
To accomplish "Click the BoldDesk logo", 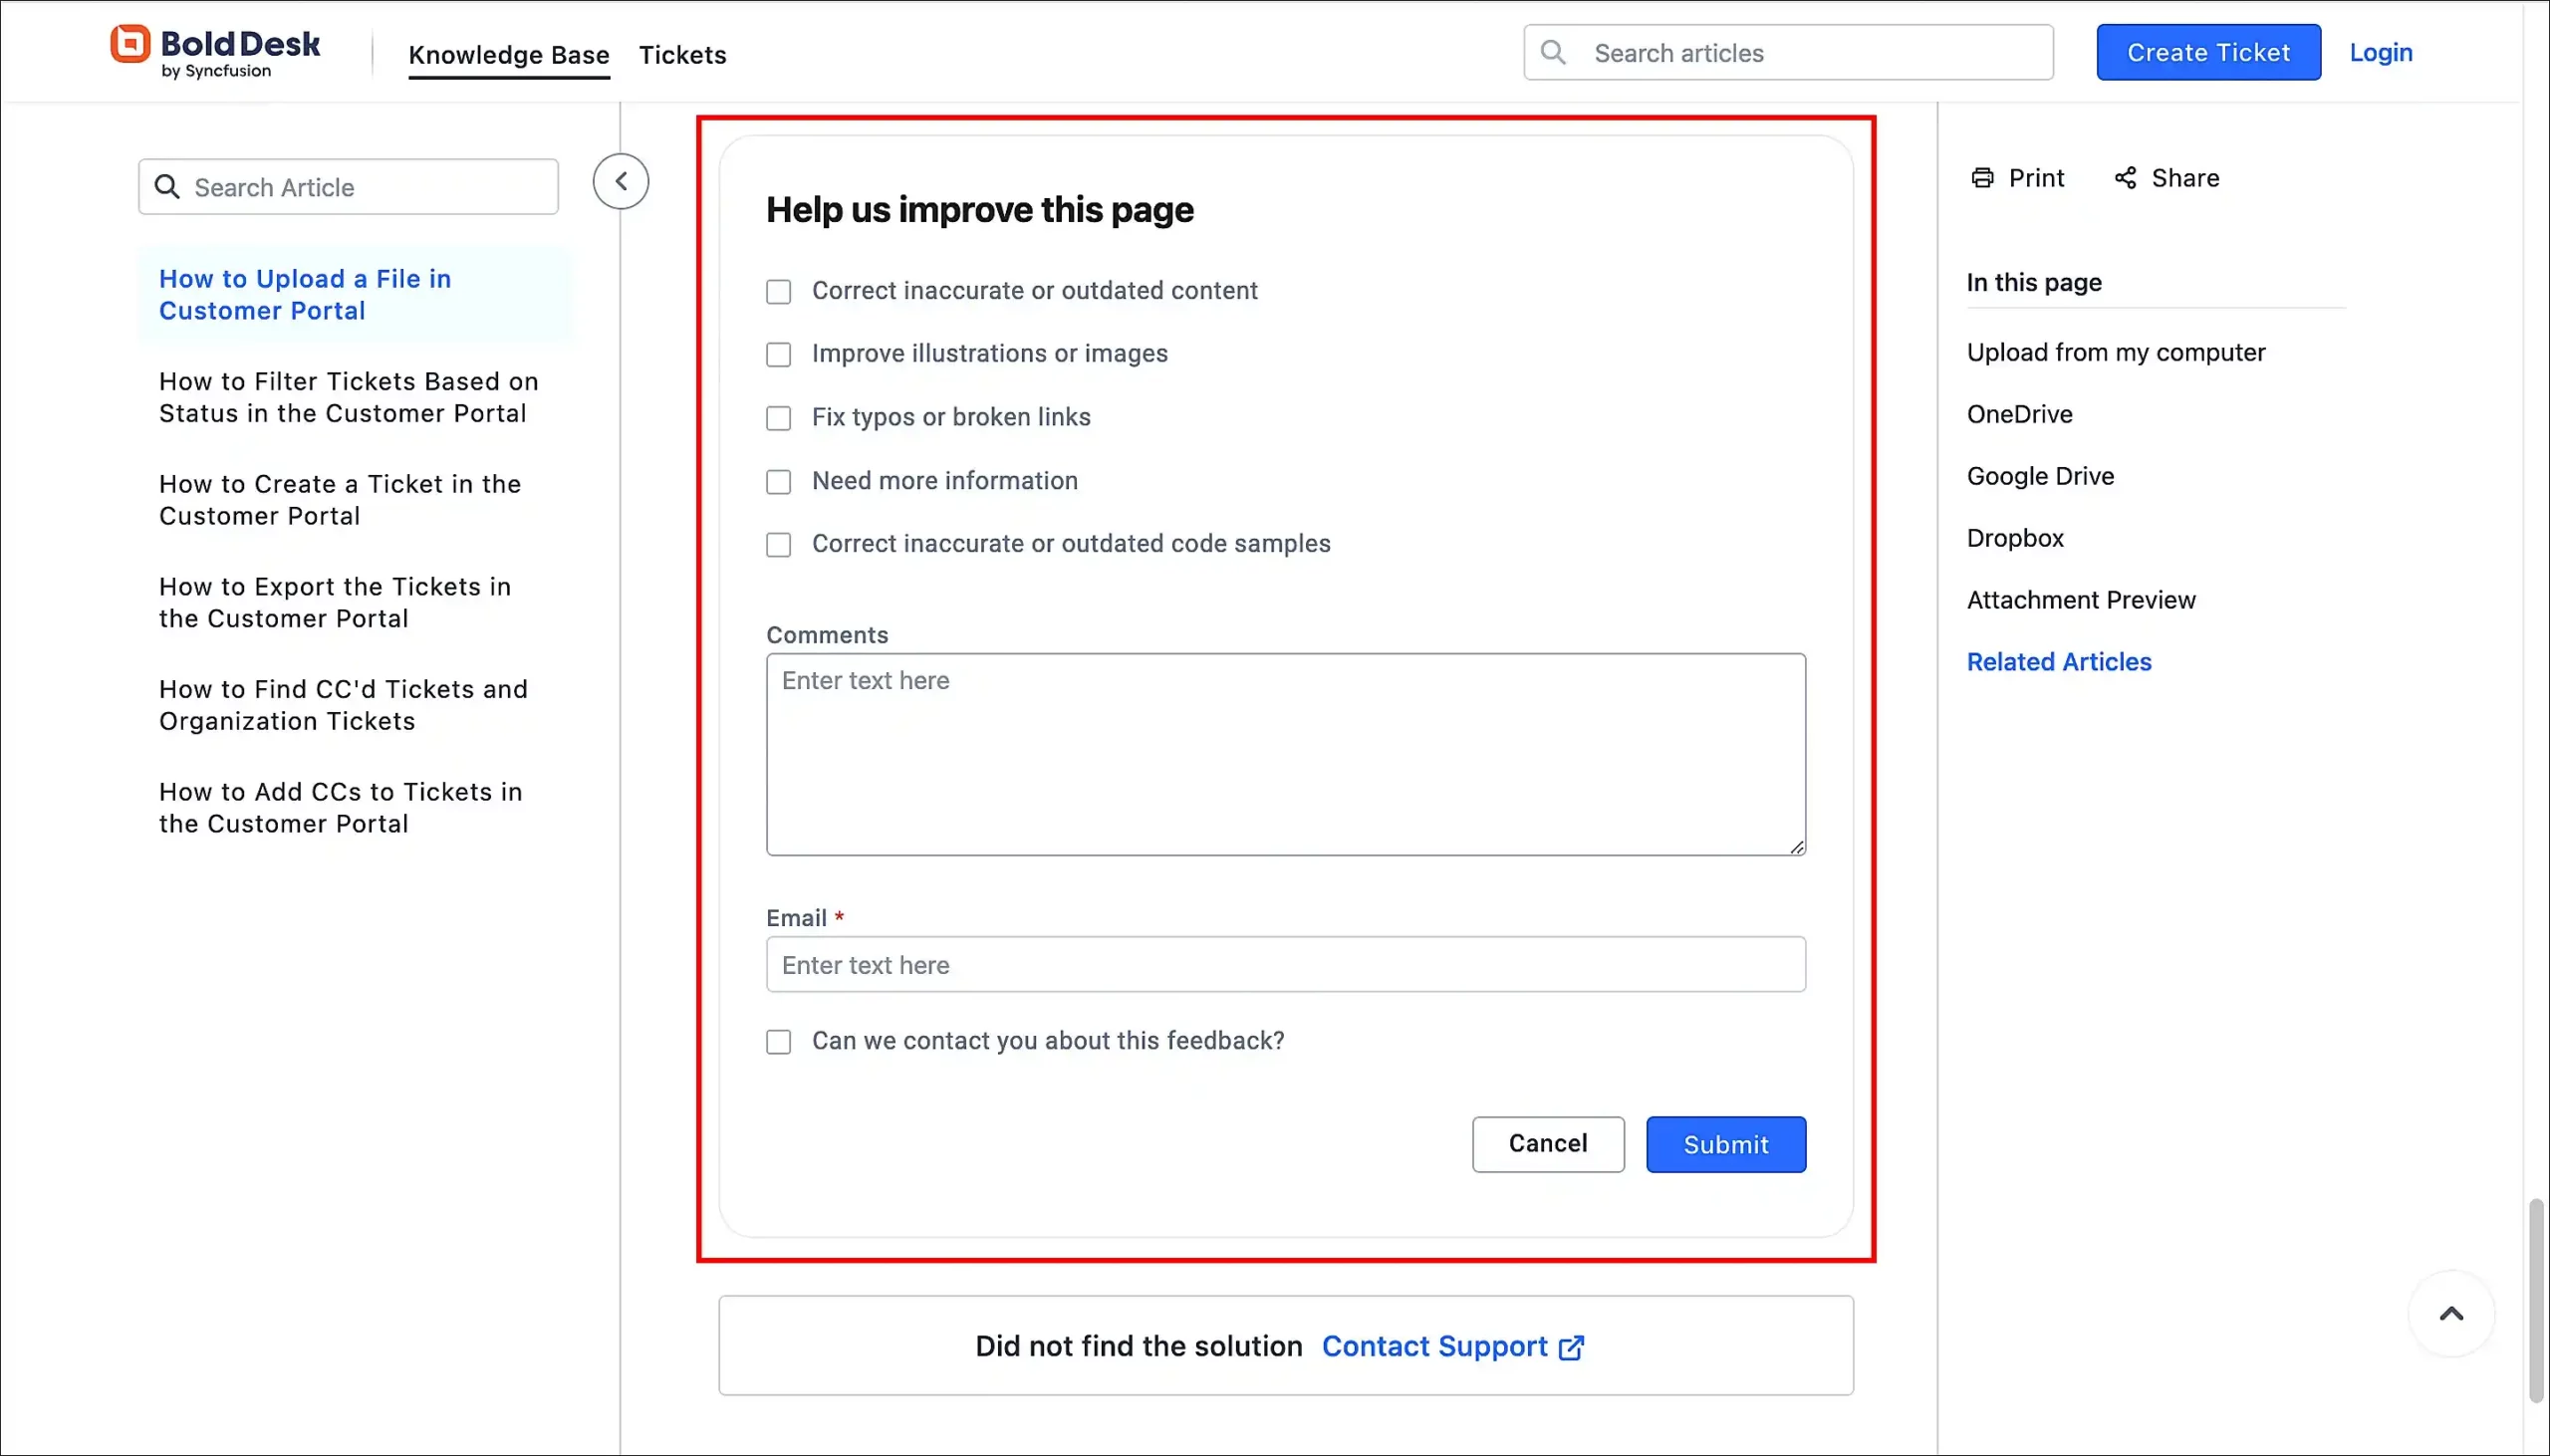I will tap(215, 52).
